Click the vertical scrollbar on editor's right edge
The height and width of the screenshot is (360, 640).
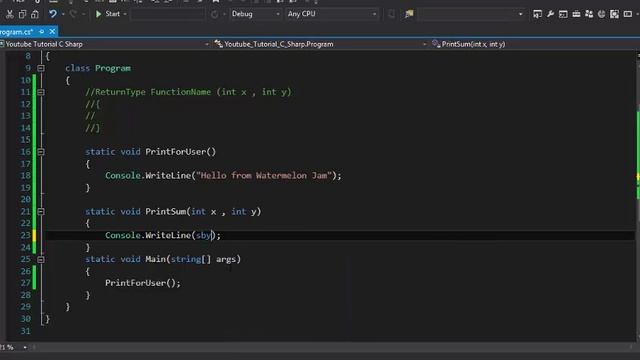click(x=638, y=196)
